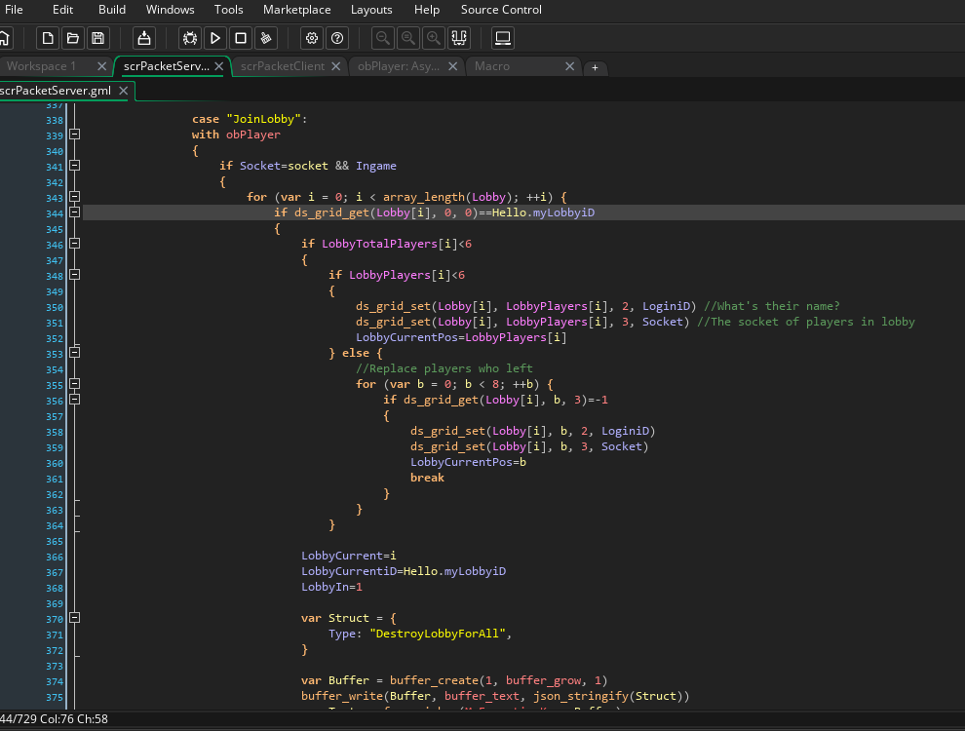Screen dimensions: 965x731
Task: Select the target platform monitor icon
Action: tap(502, 38)
